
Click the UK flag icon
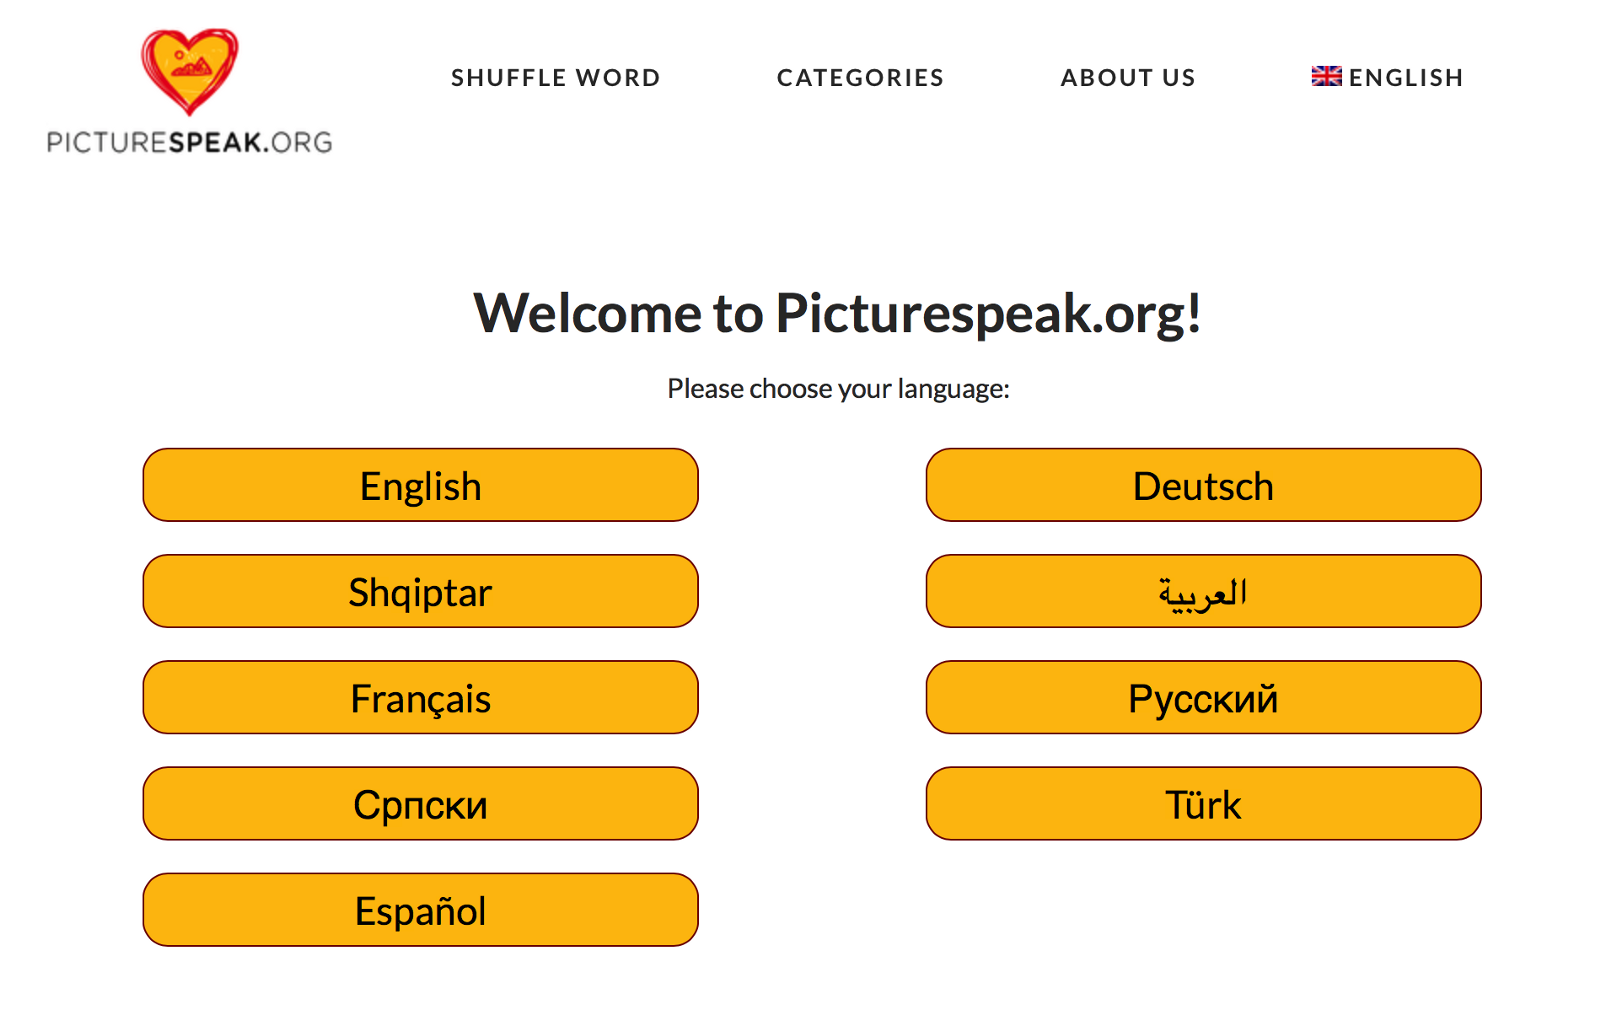tap(1326, 76)
